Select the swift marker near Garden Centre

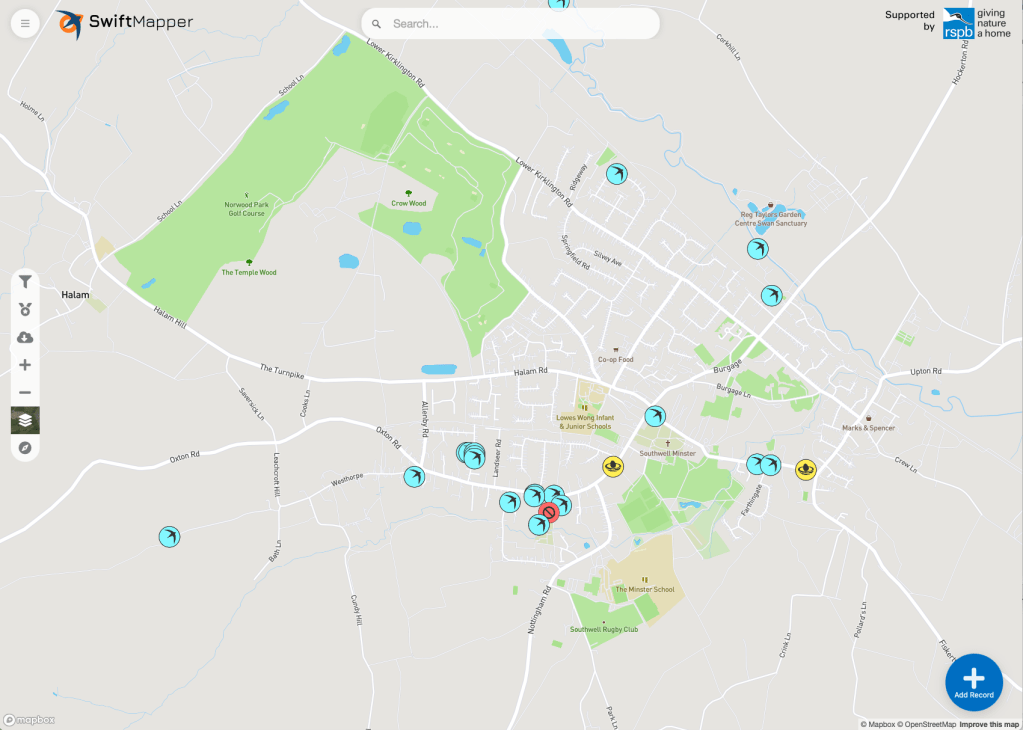[x=757, y=249]
